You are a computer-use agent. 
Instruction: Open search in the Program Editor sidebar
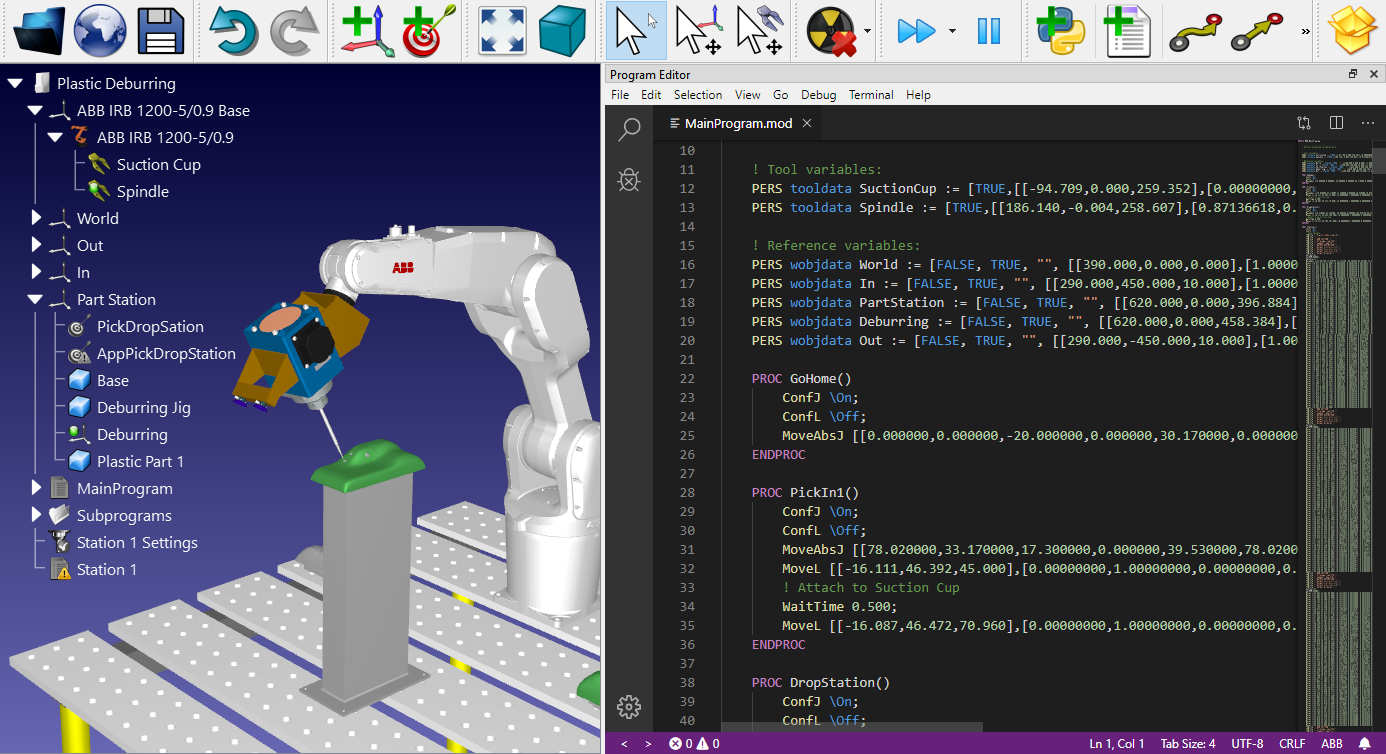[x=629, y=130]
